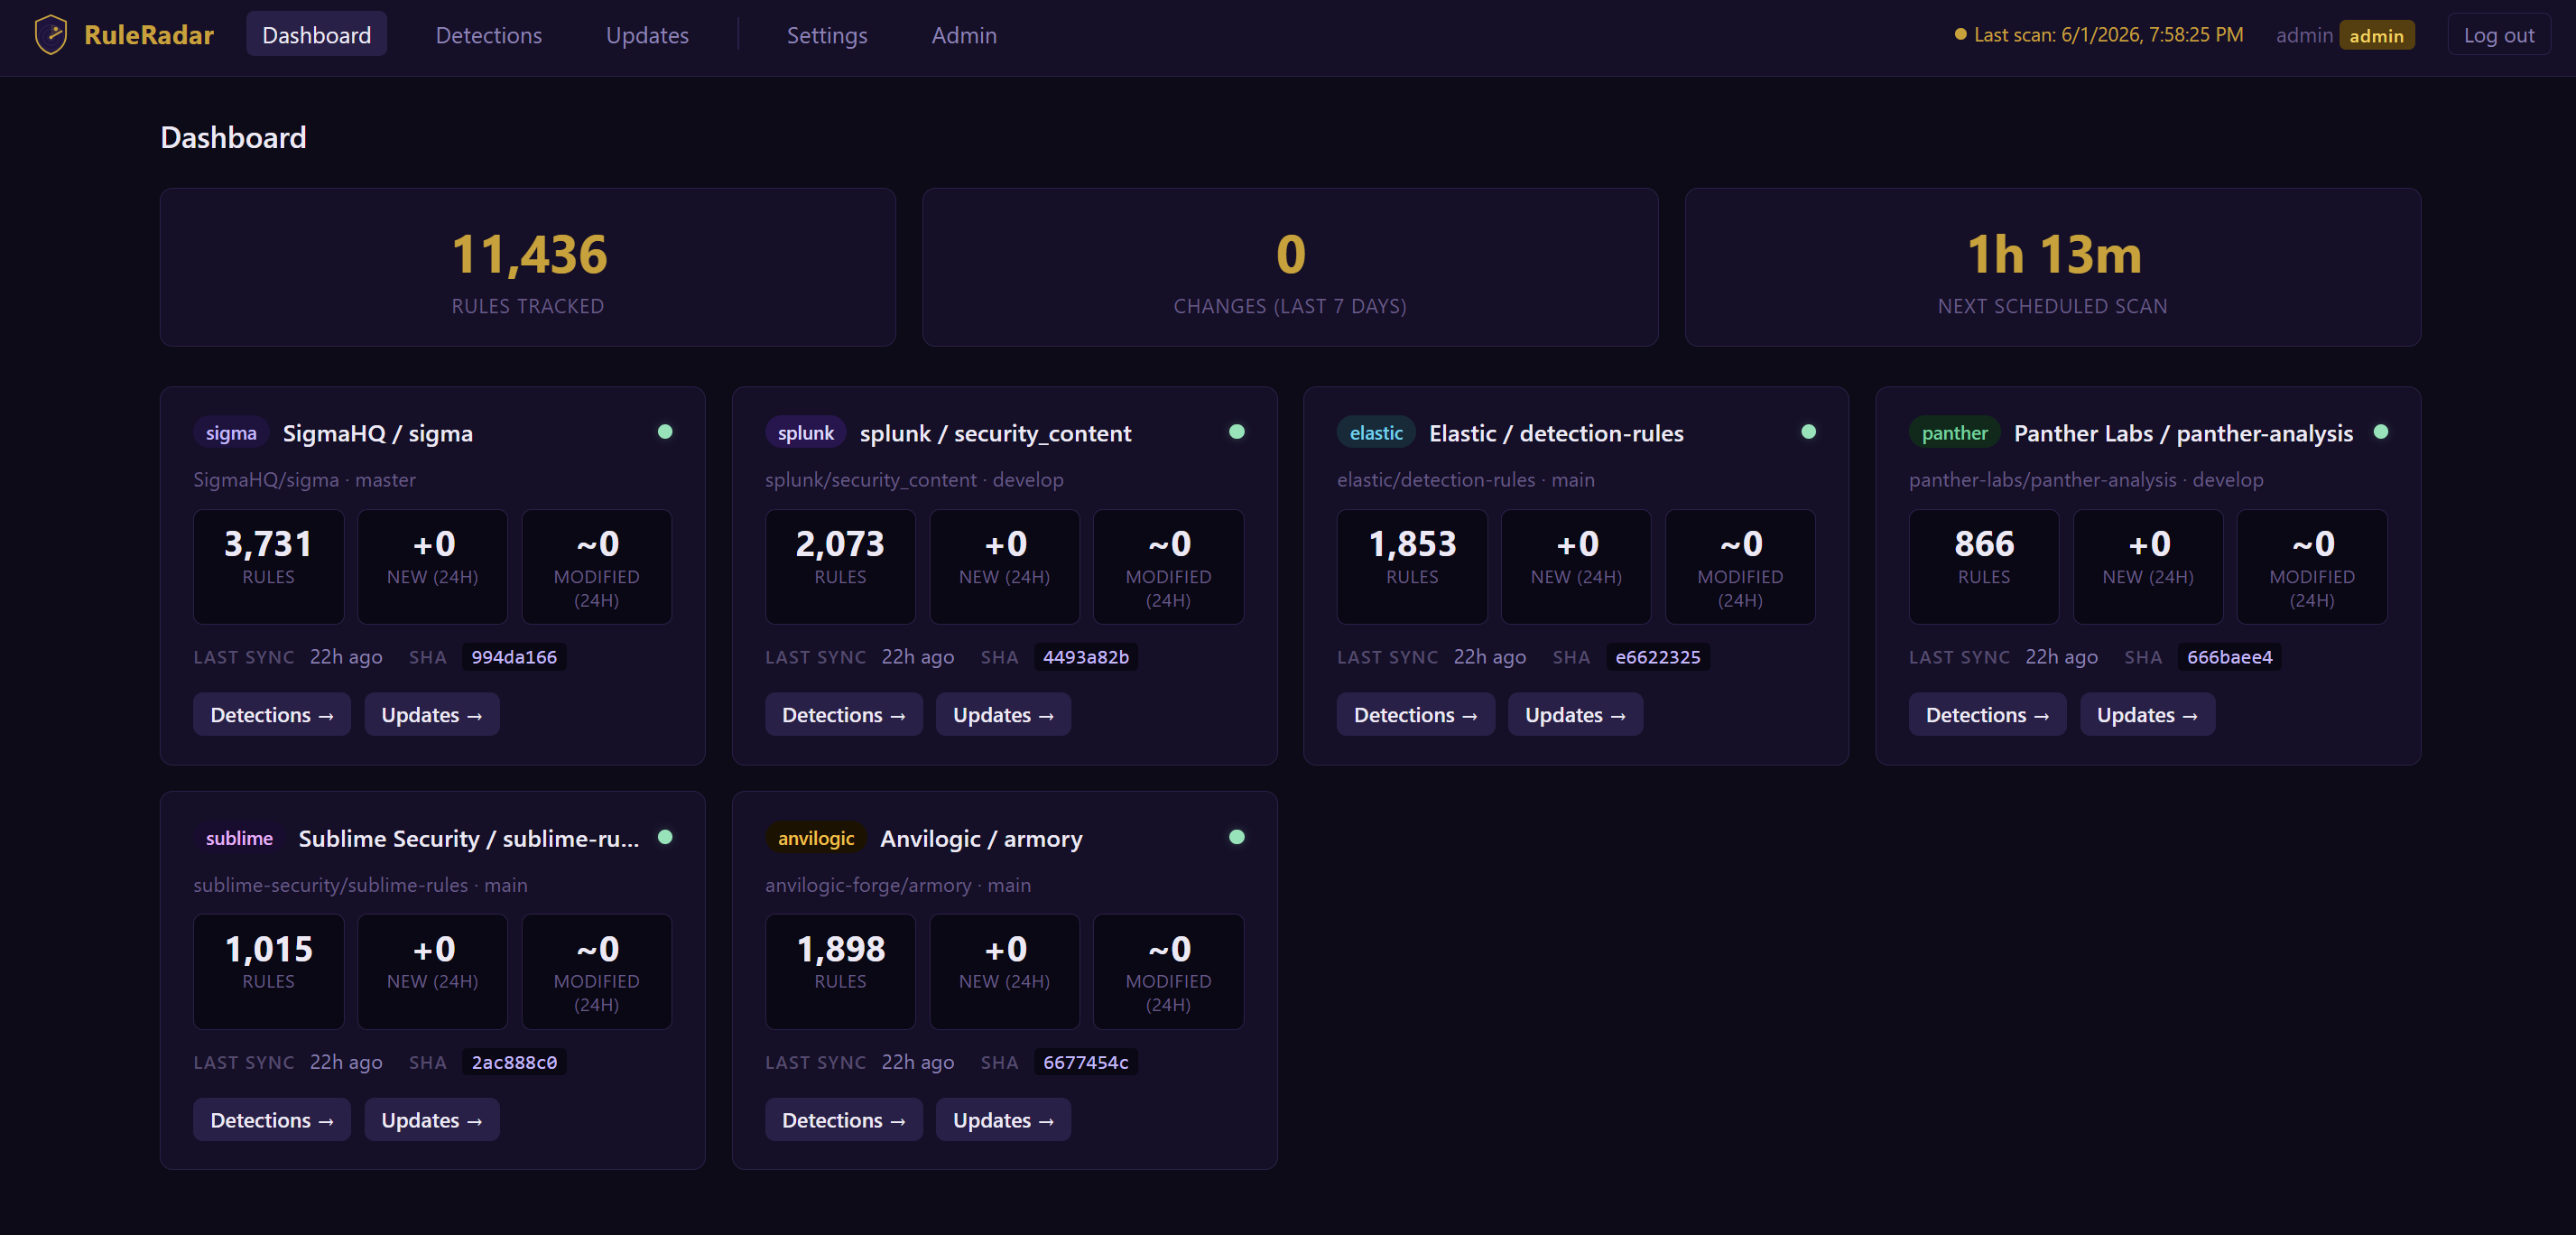Open Updates for Panther Labs
Screen dimensions: 2576x1235
pyautogui.click(x=2148, y=715)
